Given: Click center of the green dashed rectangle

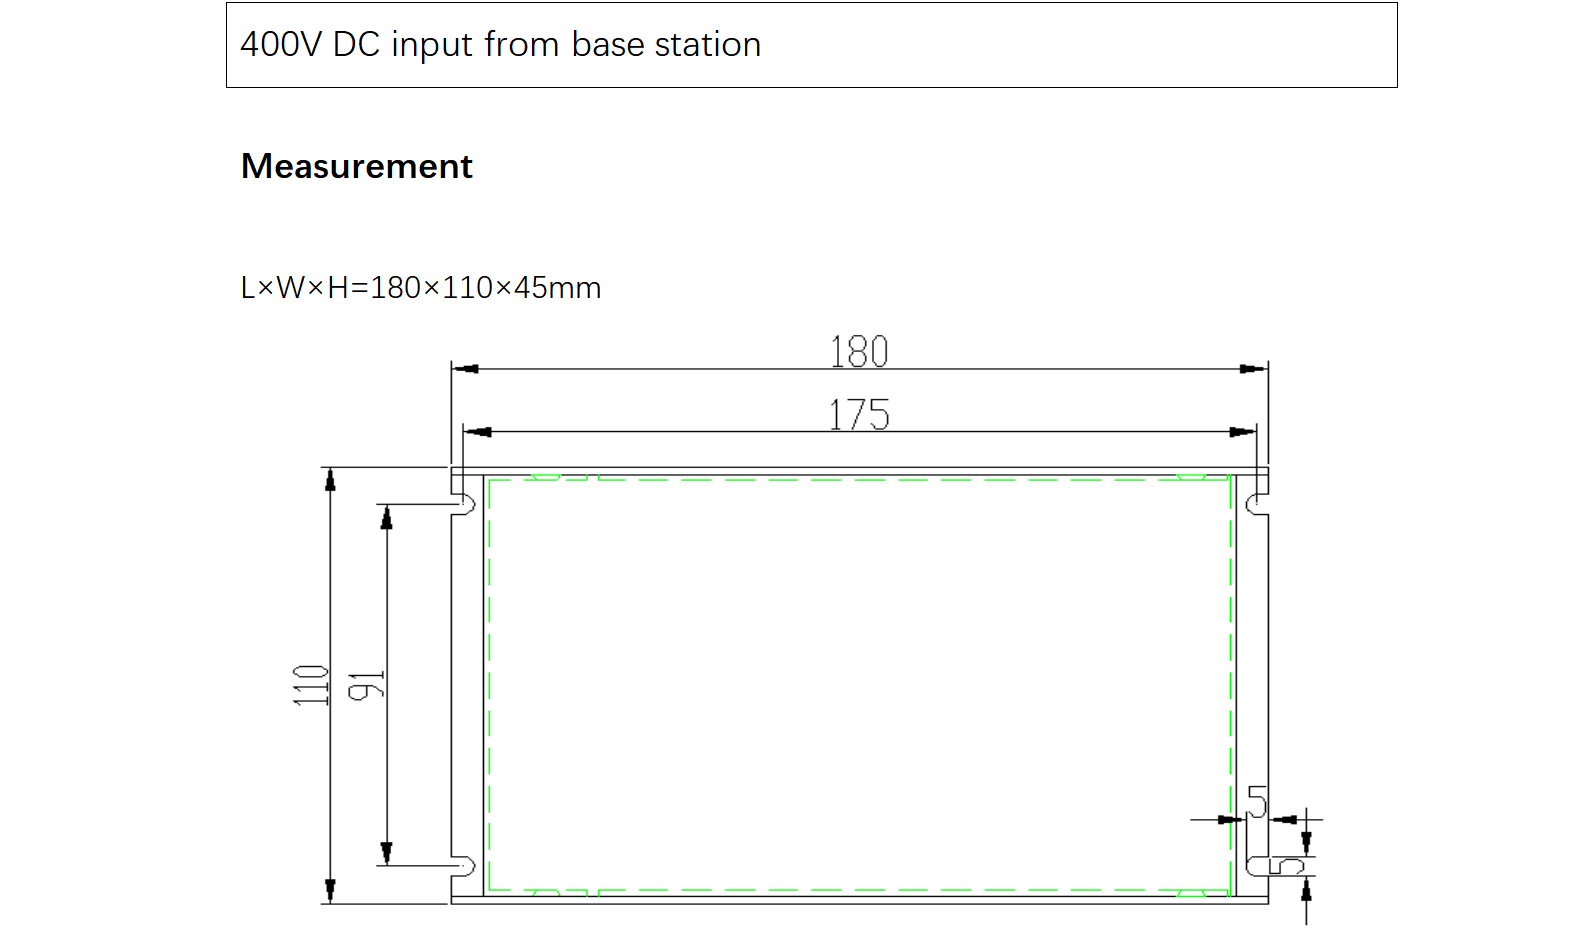Looking at the screenshot, I should [859, 685].
